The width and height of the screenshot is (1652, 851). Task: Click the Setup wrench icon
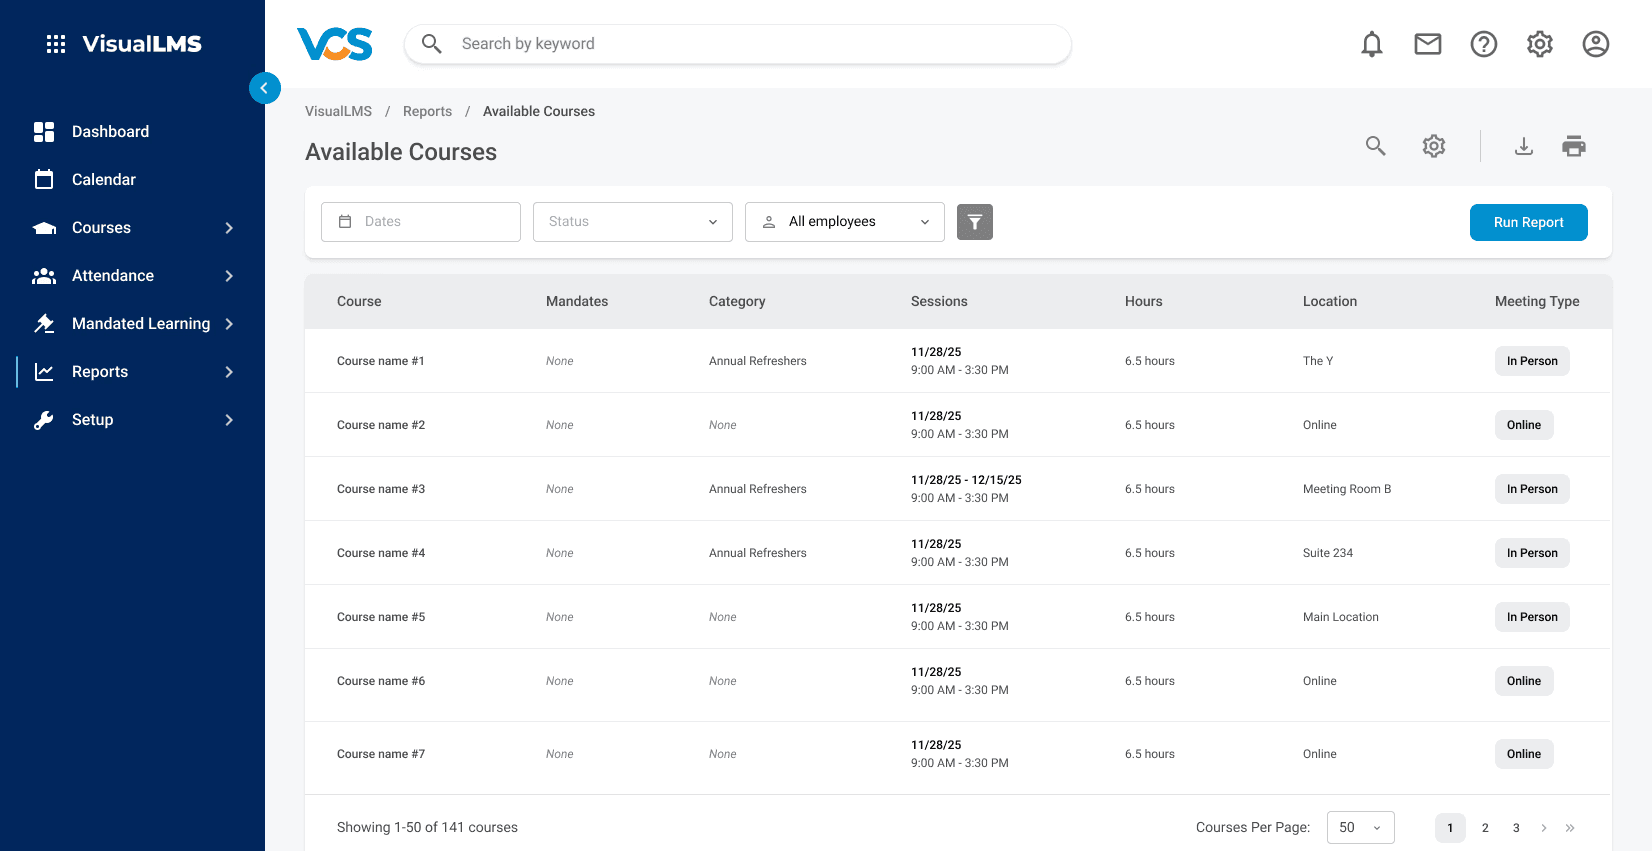coord(44,420)
